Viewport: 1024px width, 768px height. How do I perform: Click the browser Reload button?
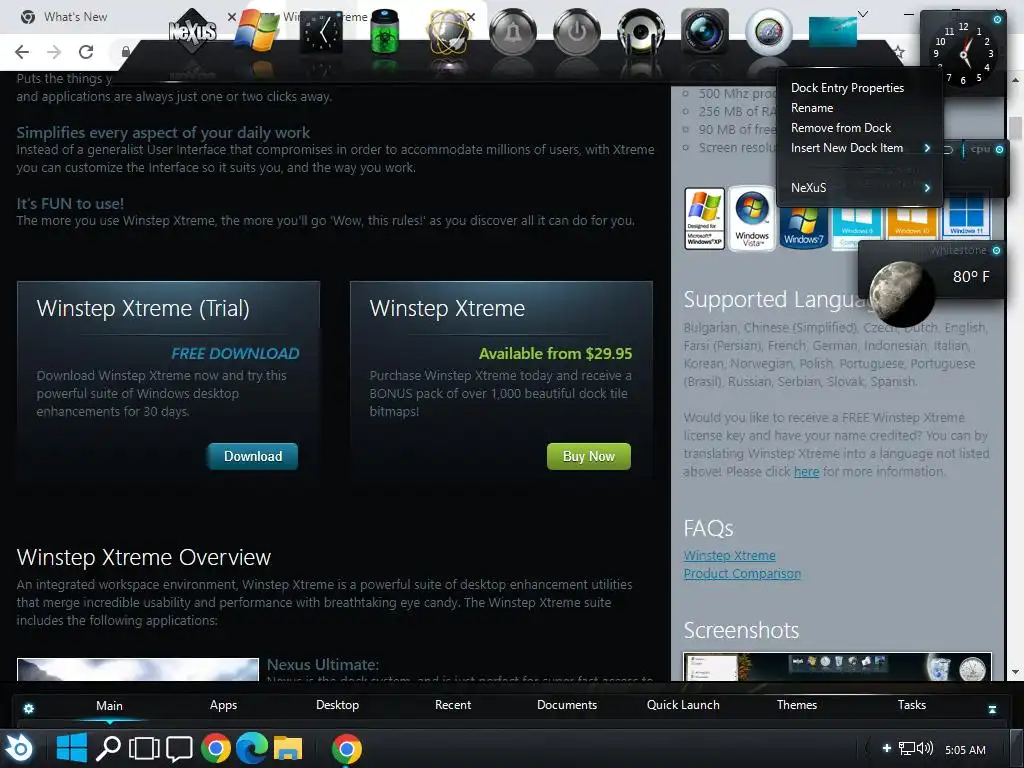pos(86,52)
